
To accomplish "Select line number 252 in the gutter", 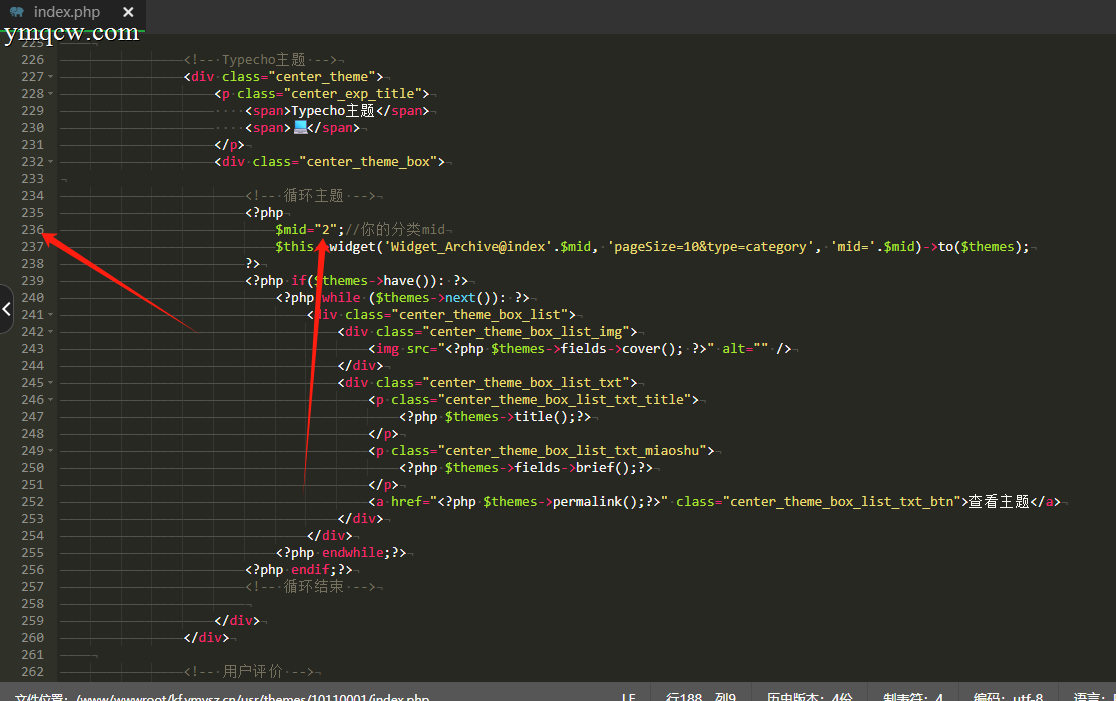I will click(x=32, y=502).
